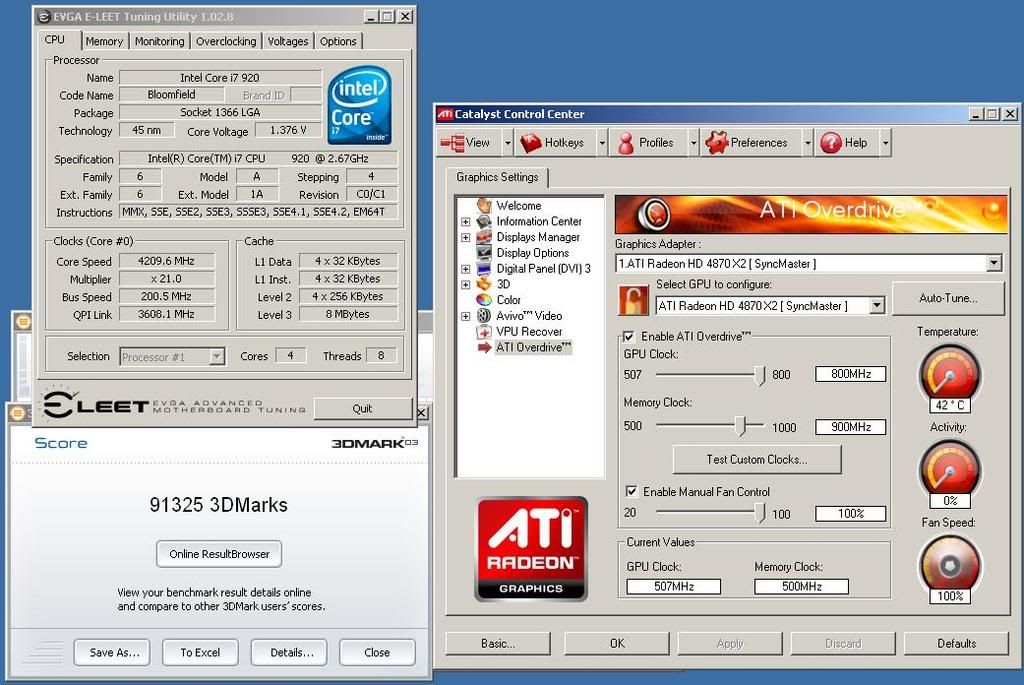The height and width of the screenshot is (685, 1024).
Task: Click the Defaults button in Catalyst
Action: [957, 644]
